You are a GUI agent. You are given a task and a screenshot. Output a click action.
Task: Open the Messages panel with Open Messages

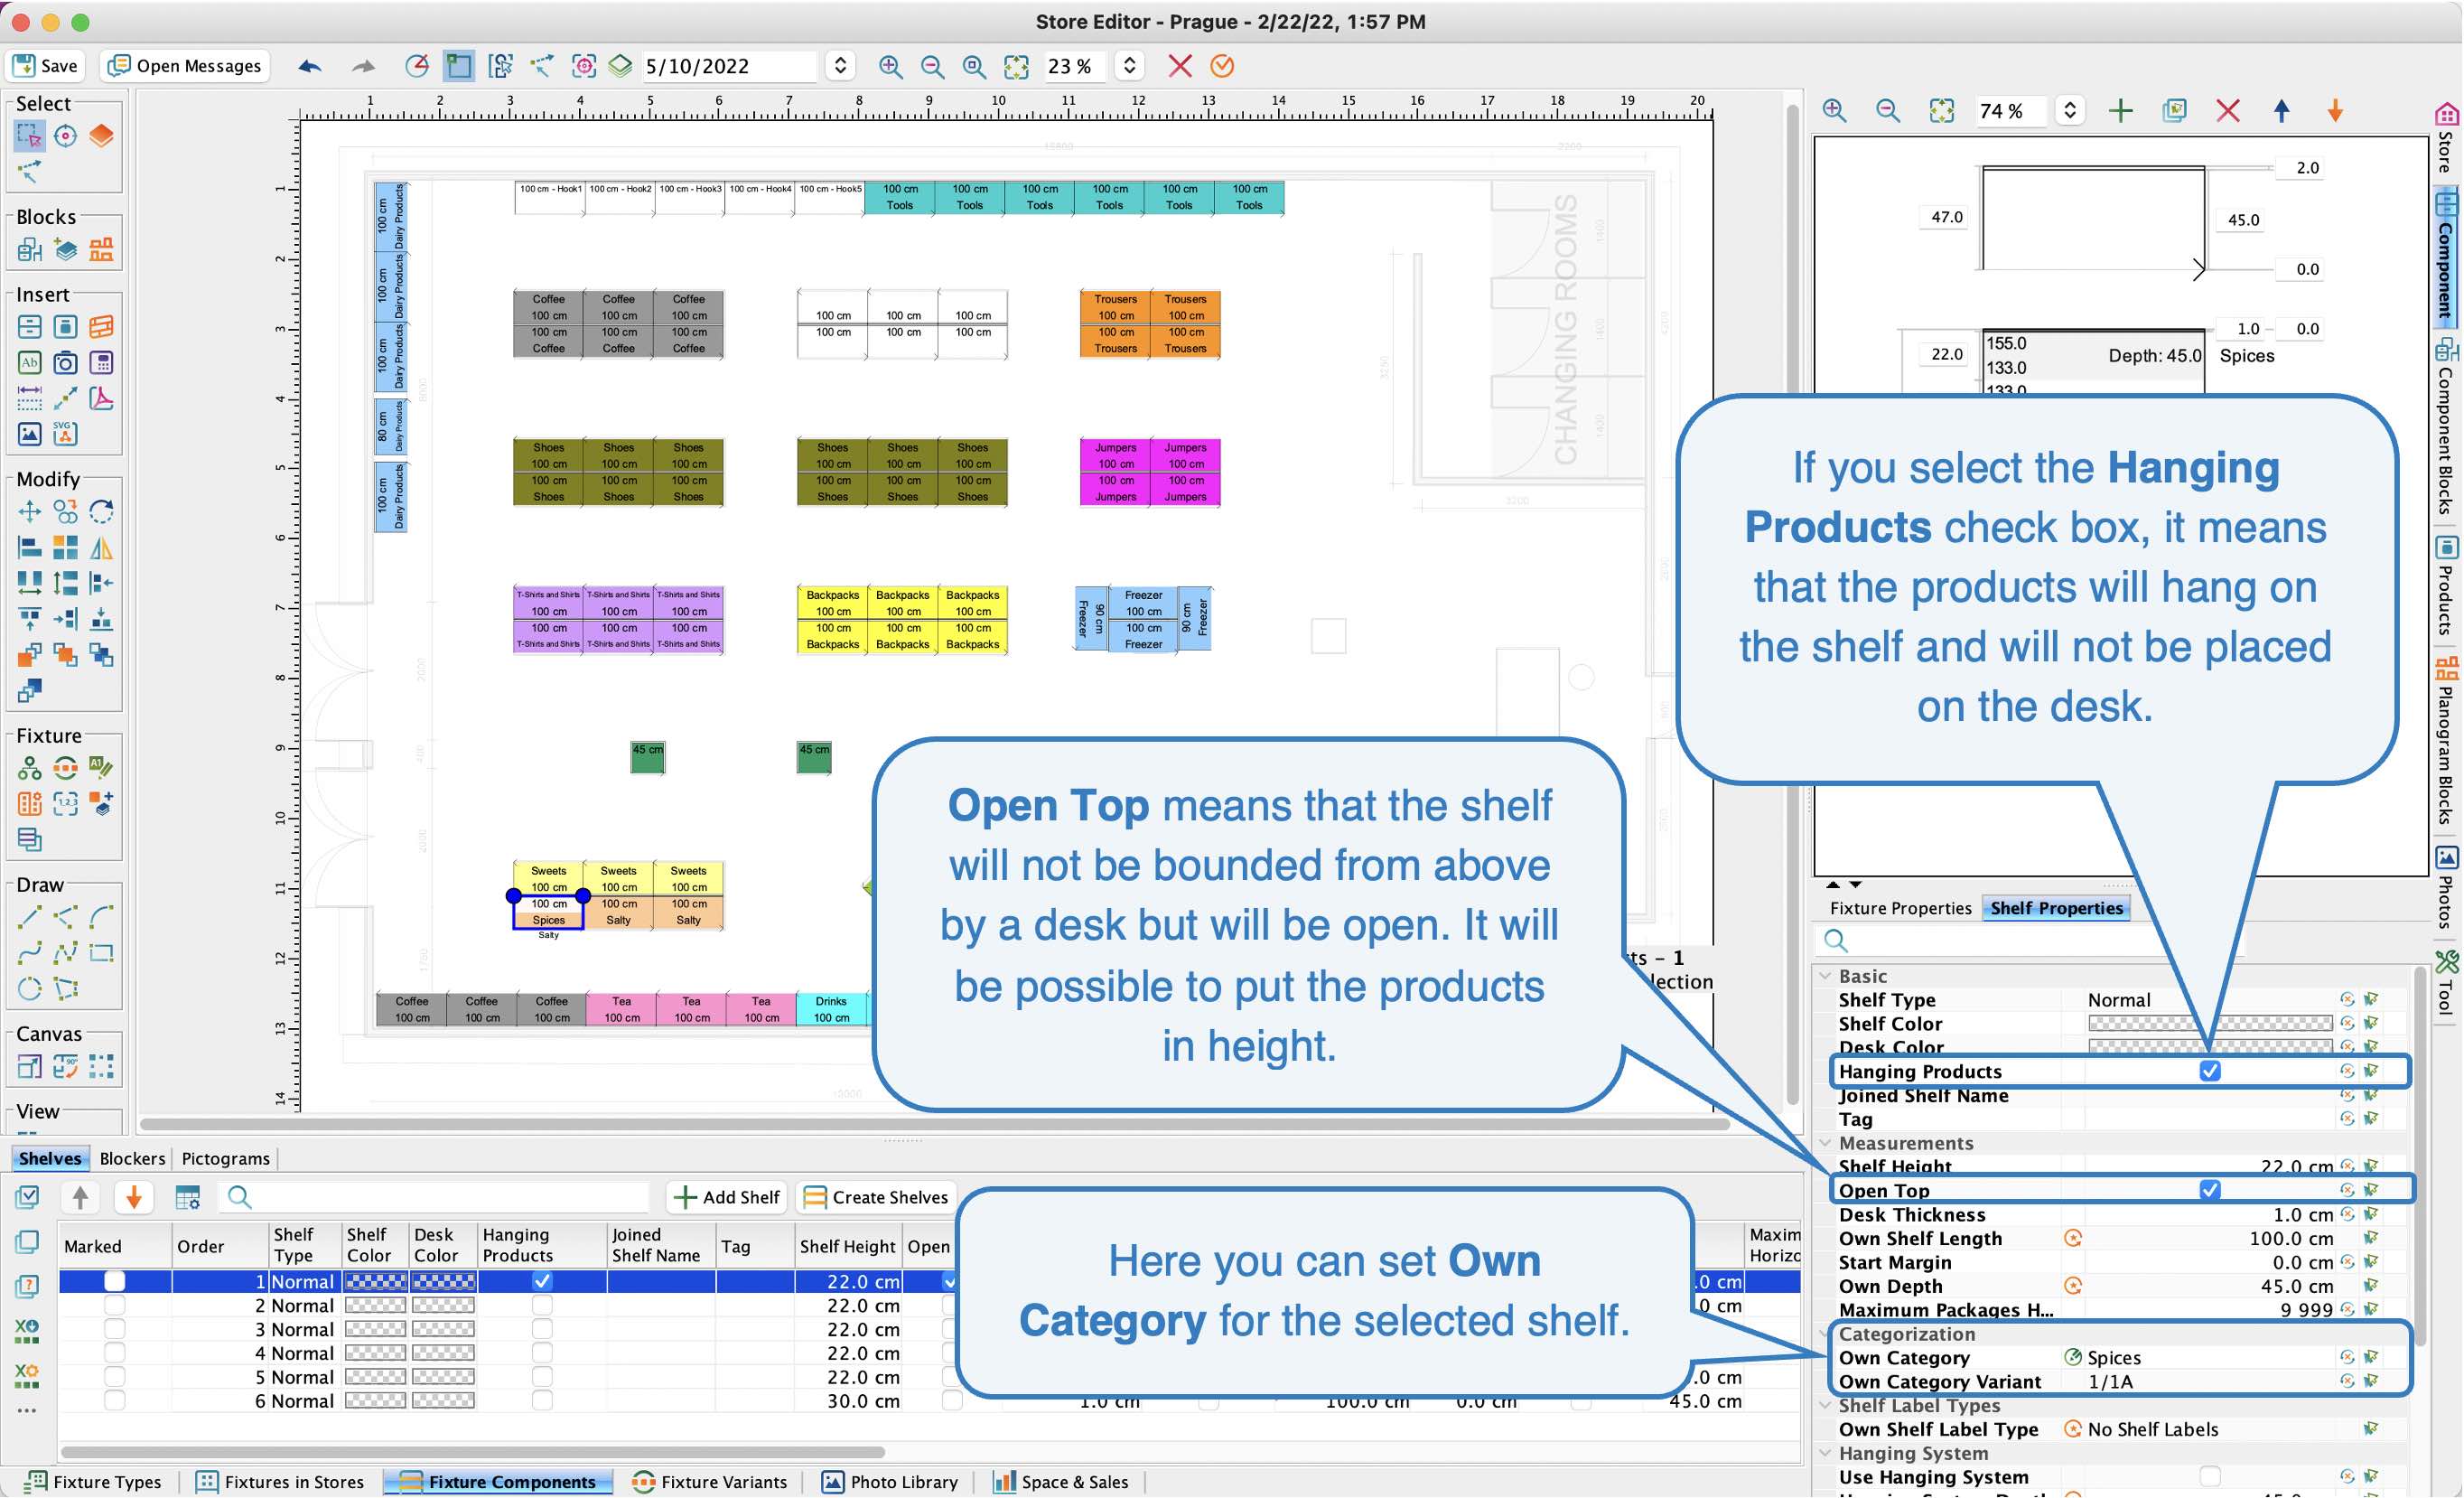tap(186, 66)
